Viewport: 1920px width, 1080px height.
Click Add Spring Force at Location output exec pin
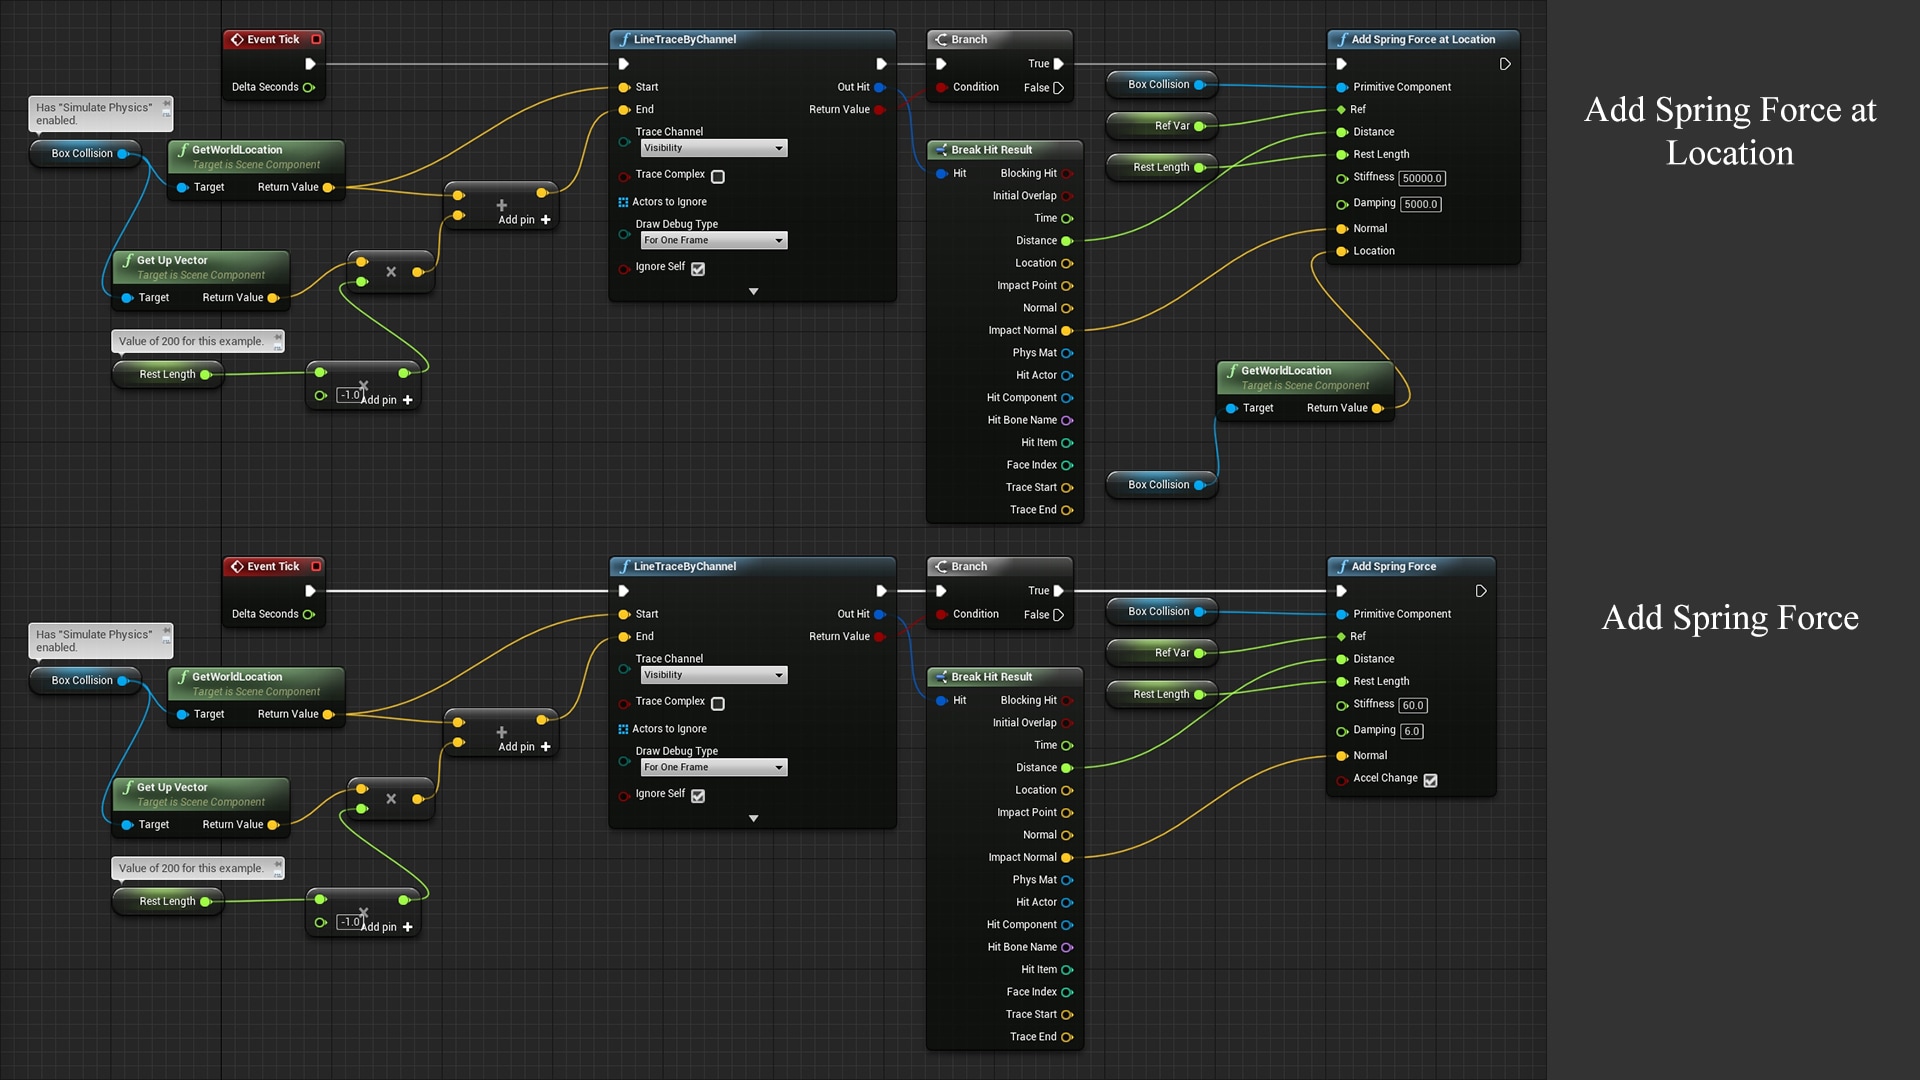coord(1505,64)
